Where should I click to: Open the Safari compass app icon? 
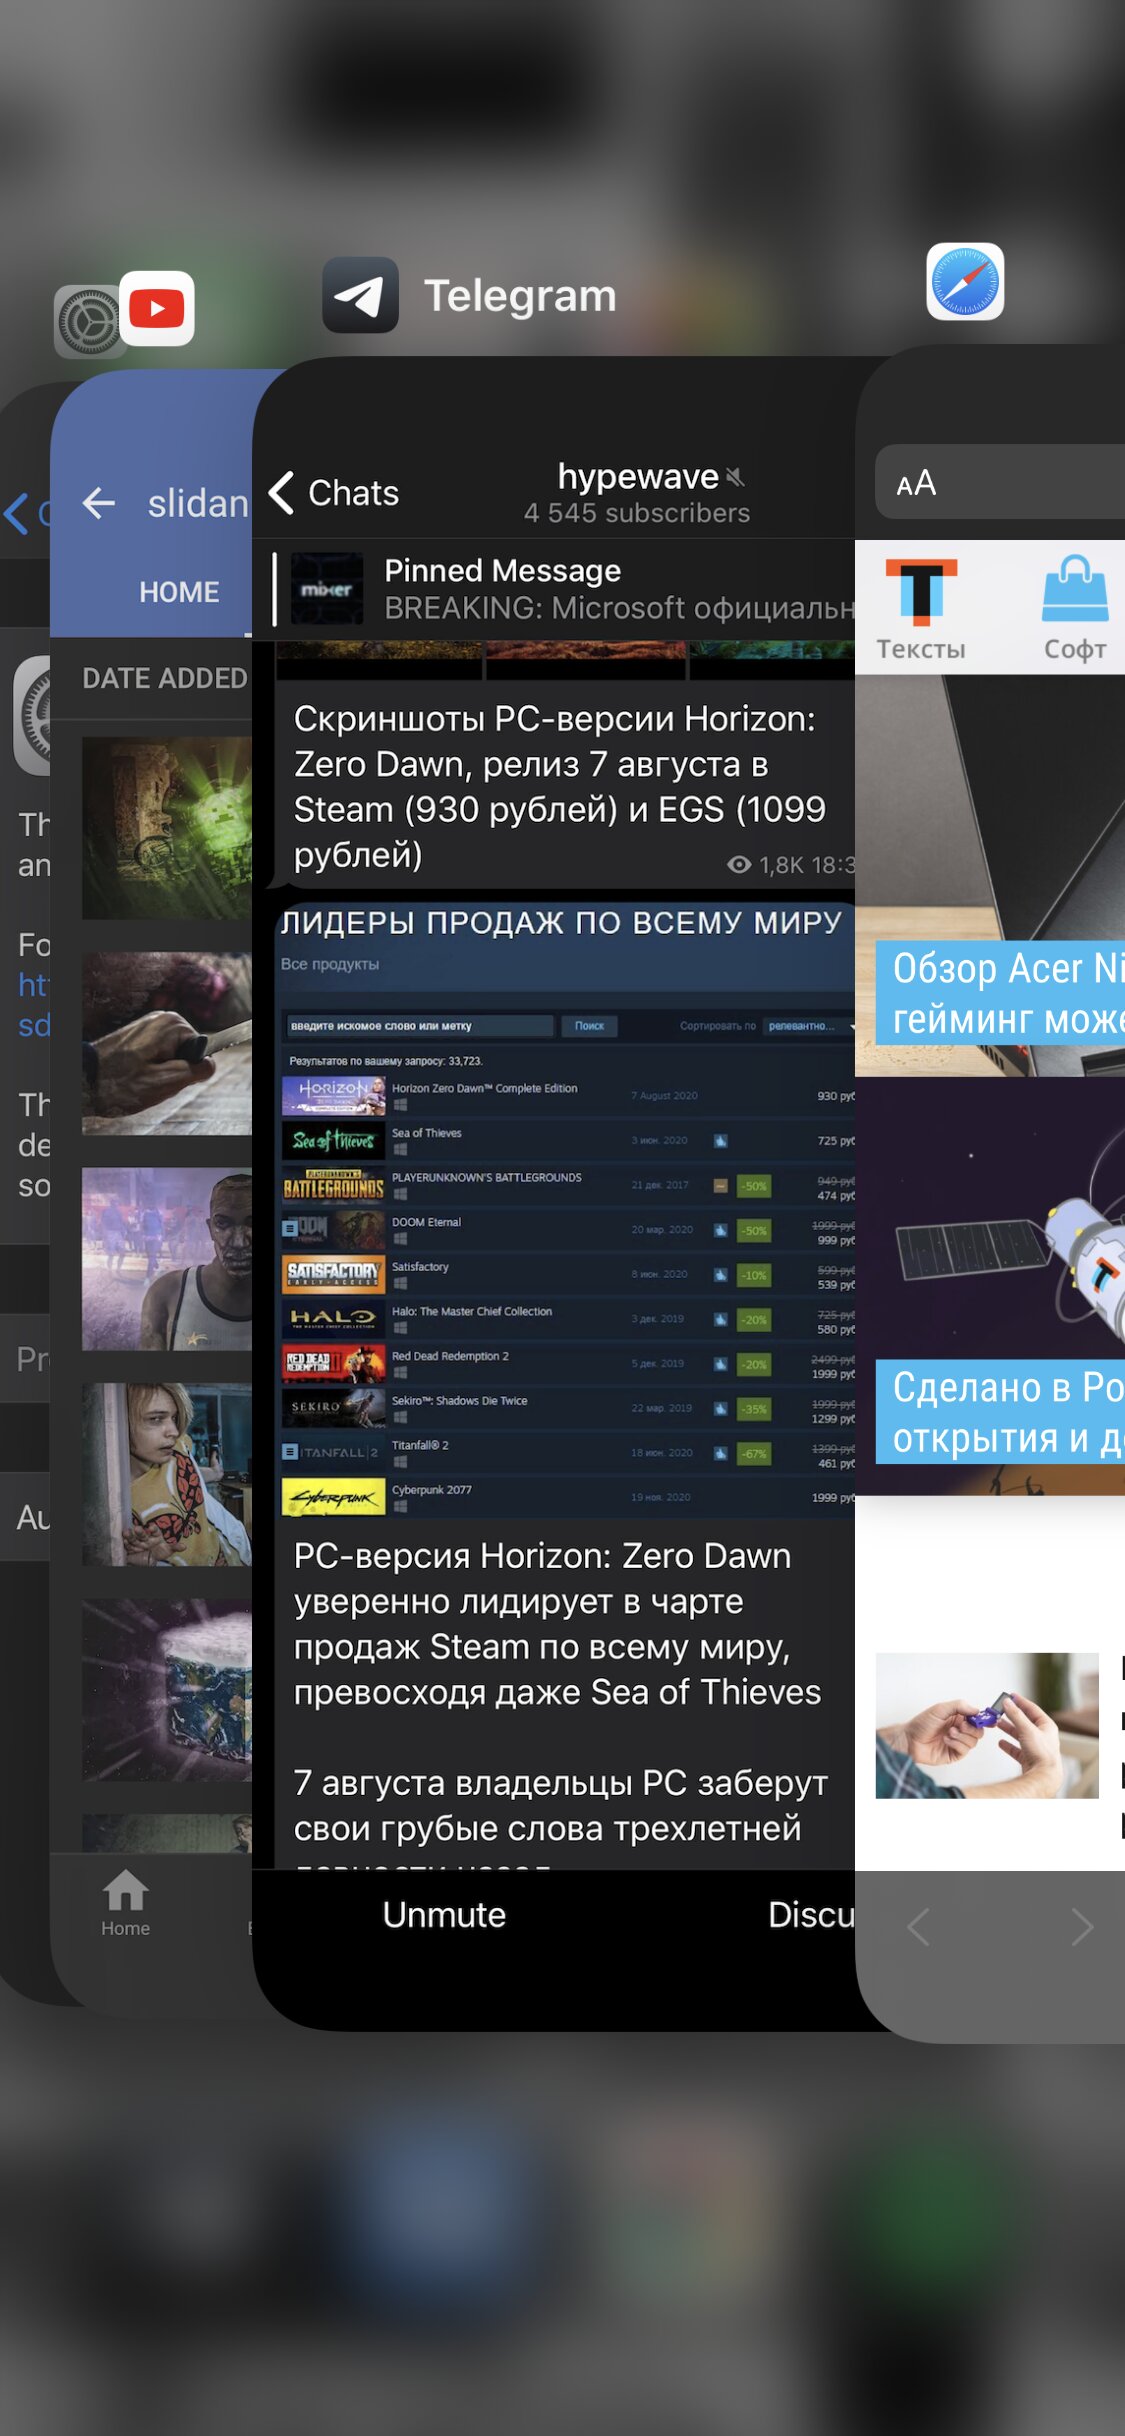[965, 281]
